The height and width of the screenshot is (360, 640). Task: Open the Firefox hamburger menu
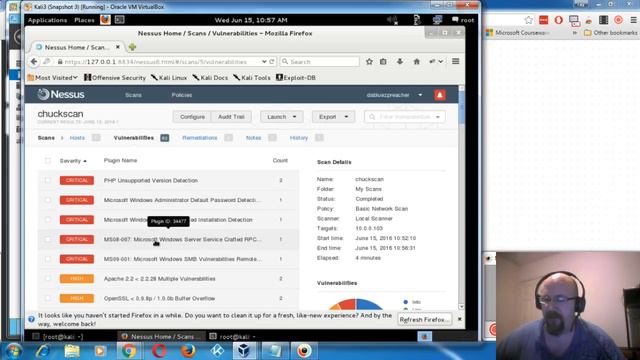coord(456,62)
